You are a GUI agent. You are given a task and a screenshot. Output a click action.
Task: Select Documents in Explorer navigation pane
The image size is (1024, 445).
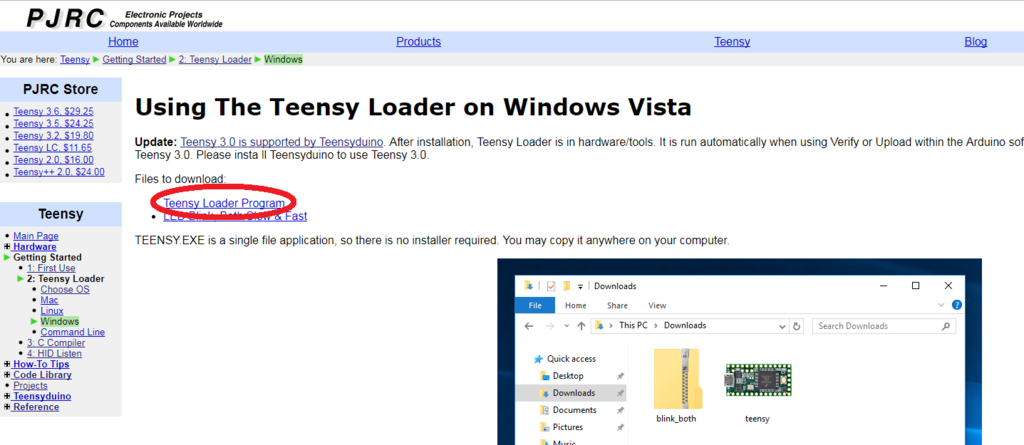point(575,410)
